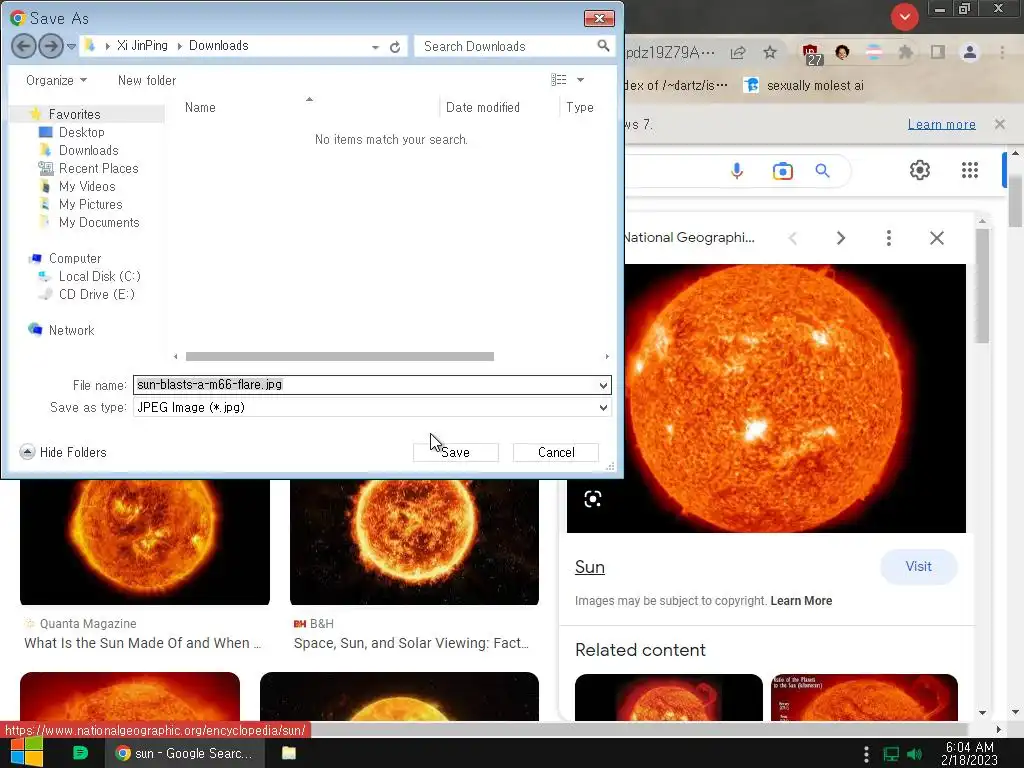Expand file name dropdown arrow
Screen dimensions: 1024x768
[603, 385]
